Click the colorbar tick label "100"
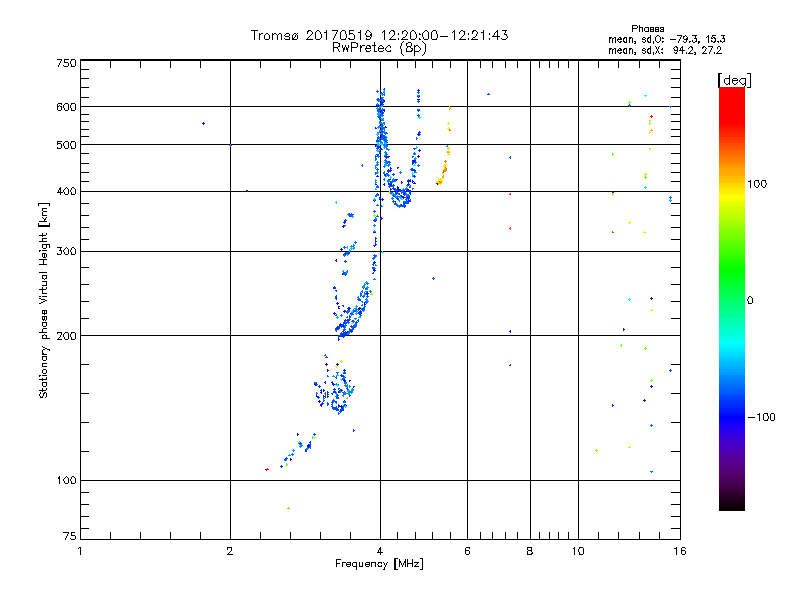The height and width of the screenshot is (600, 800). (757, 184)
